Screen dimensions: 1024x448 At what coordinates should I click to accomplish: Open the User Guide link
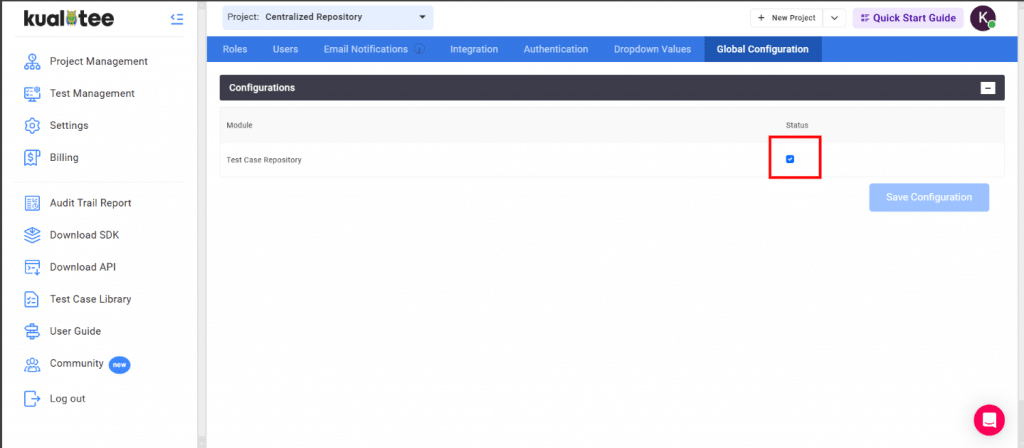pos(75,331)
